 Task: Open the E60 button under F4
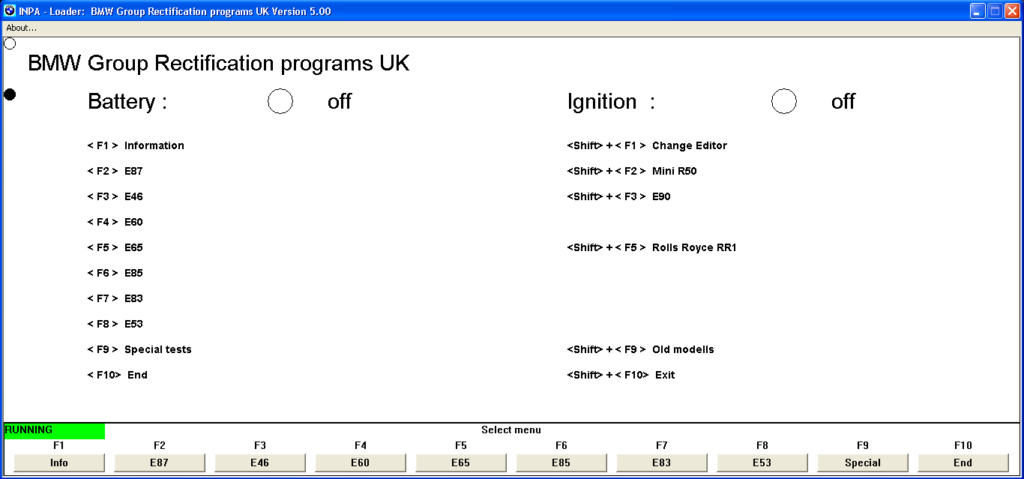coord(361,463)
